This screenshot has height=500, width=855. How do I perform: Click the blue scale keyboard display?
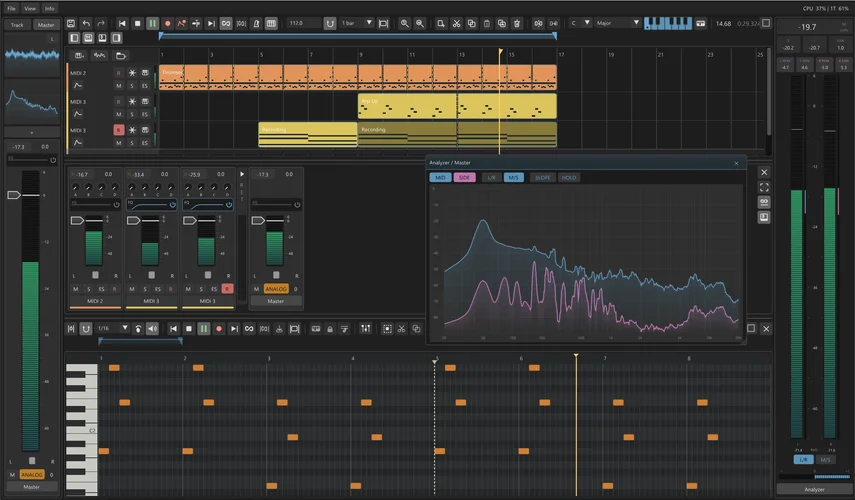pyautogui.click(x=668, y=23)
